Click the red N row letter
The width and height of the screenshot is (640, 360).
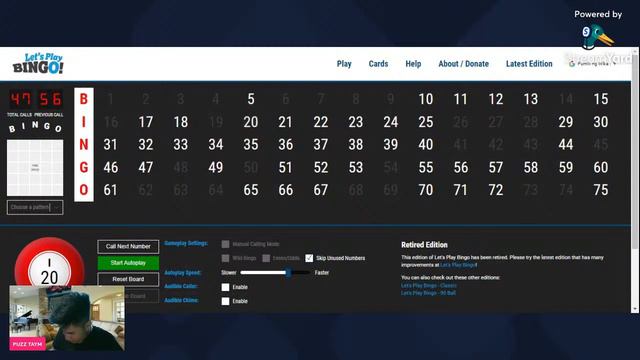pyautogui.click(x=84, y=144)
